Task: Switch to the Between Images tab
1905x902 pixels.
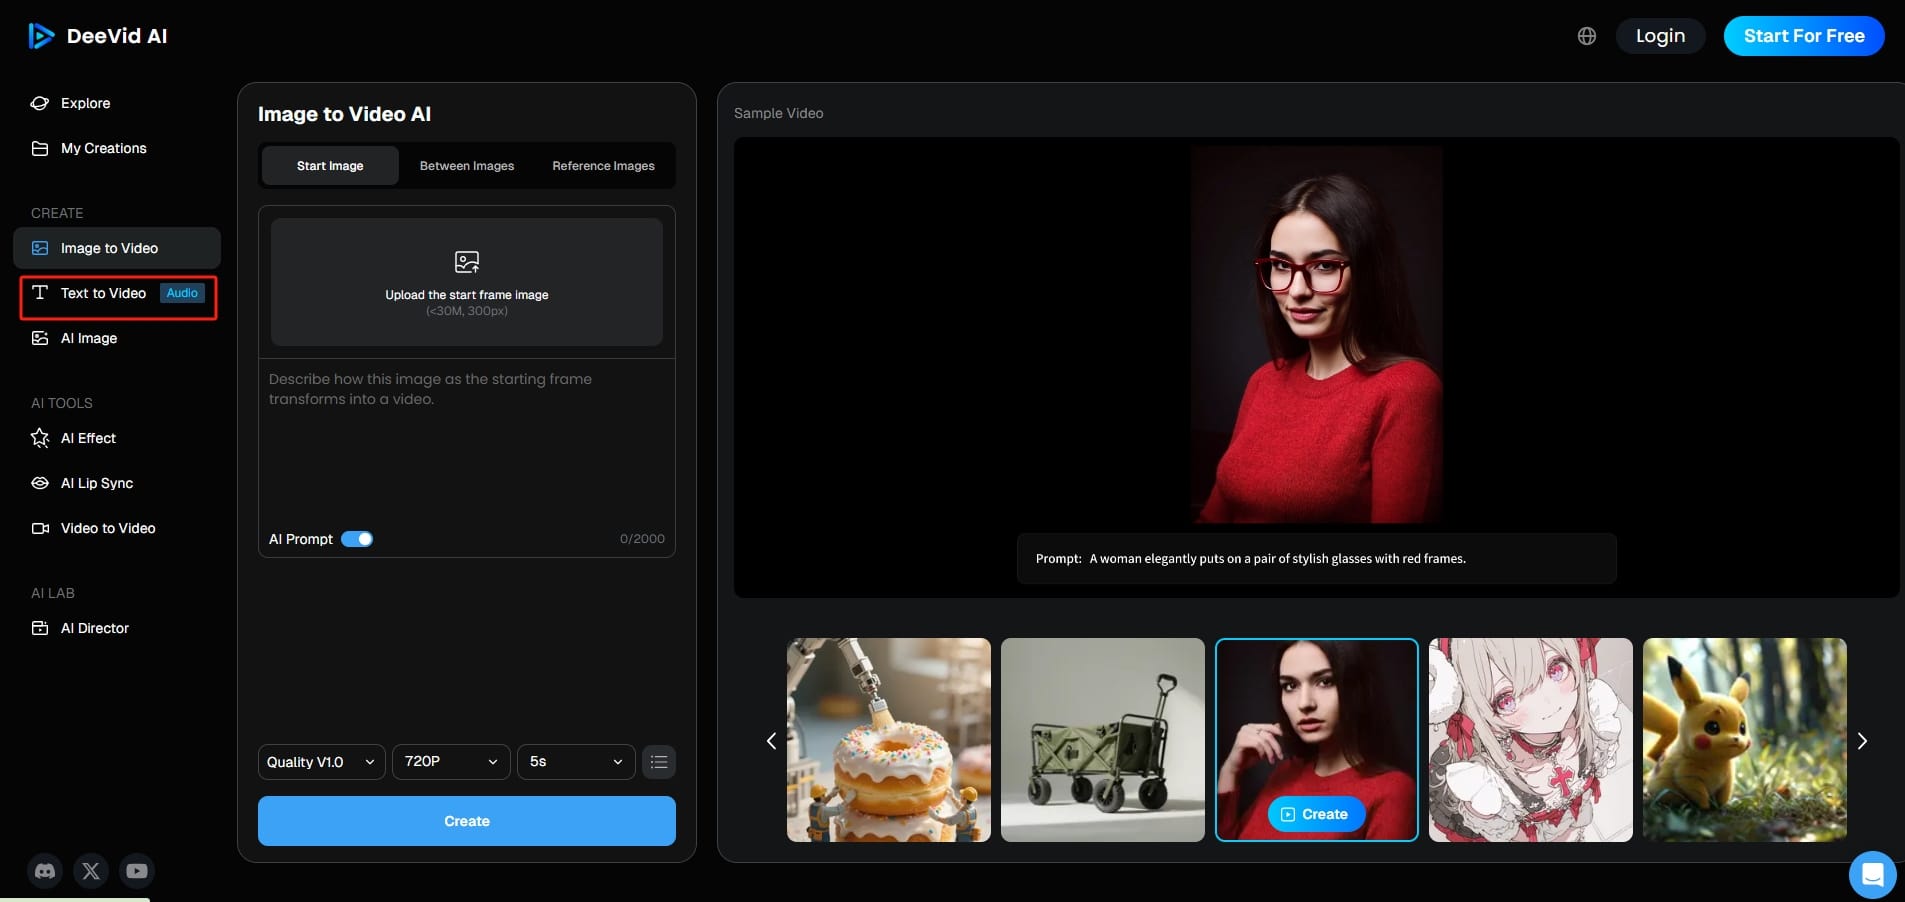Action: [467, 166]
